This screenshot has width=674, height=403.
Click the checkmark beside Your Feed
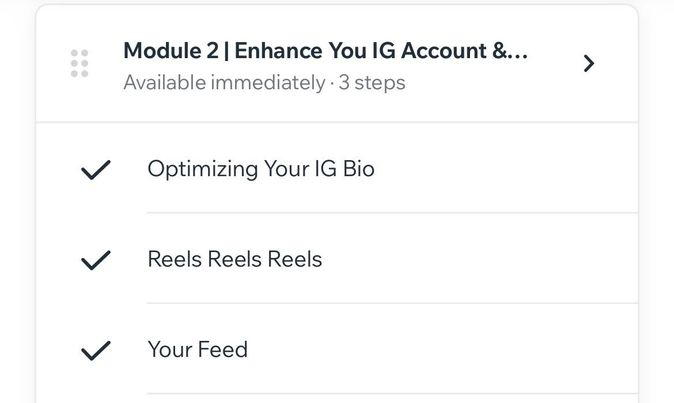click(x=96, y=351)
